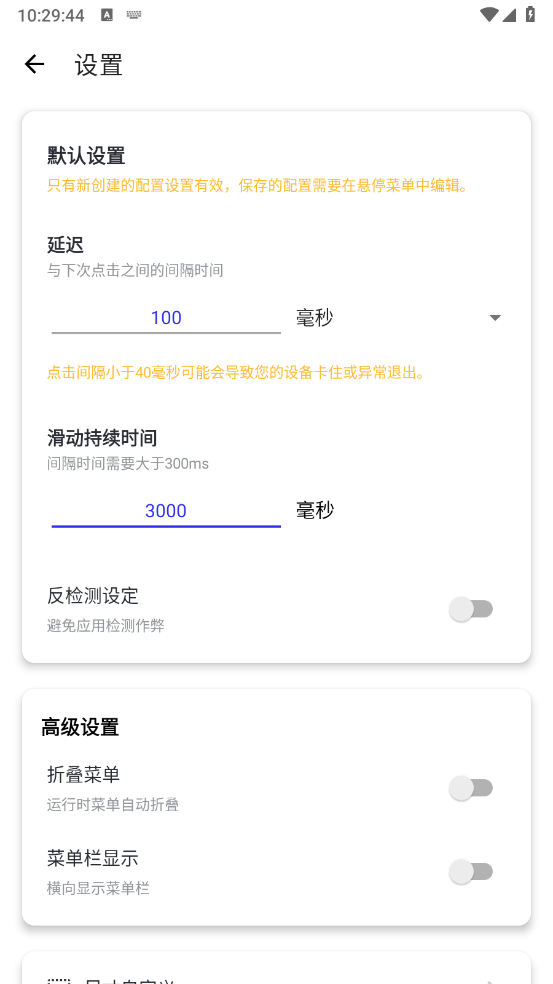Viewport: 553px width, 984px height.
Task: Tap the battery icon in status bar
Action: (x=530, y=14)
